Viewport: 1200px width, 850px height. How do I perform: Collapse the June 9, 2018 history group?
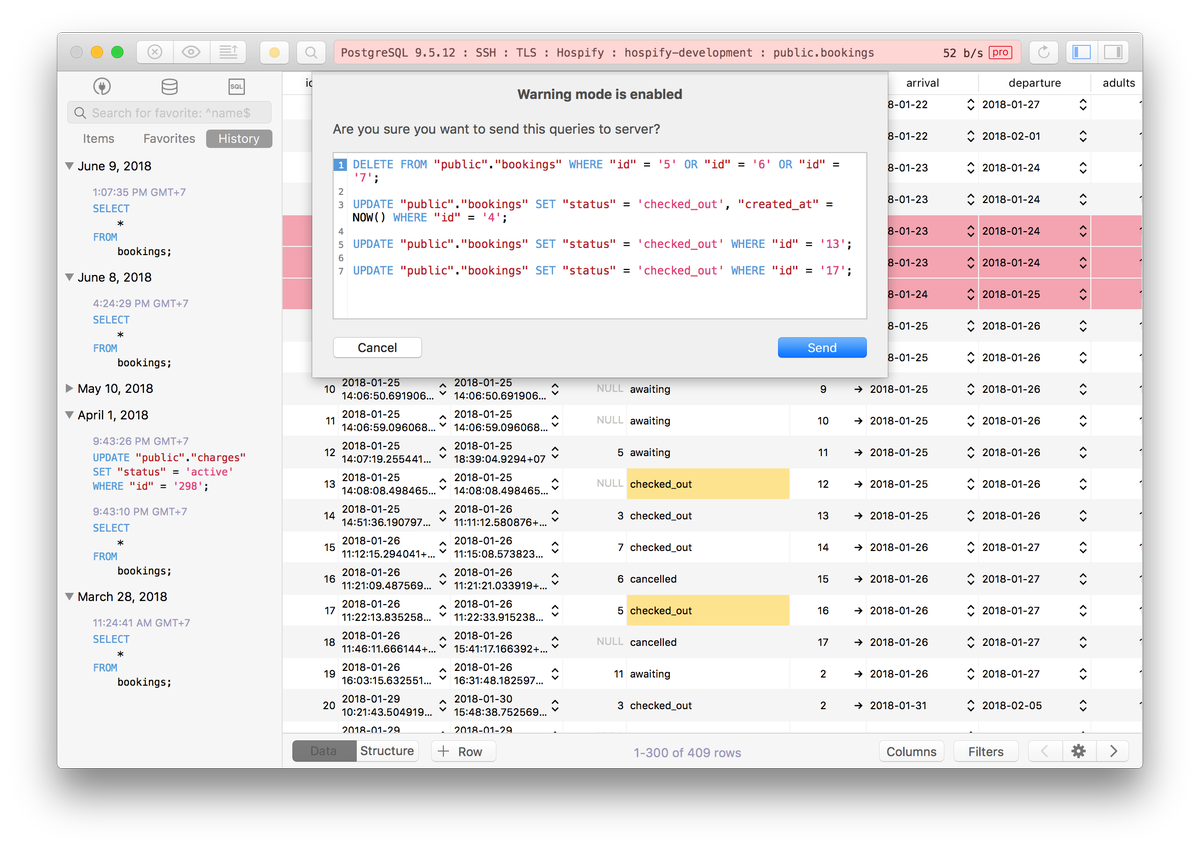(69, 166)
